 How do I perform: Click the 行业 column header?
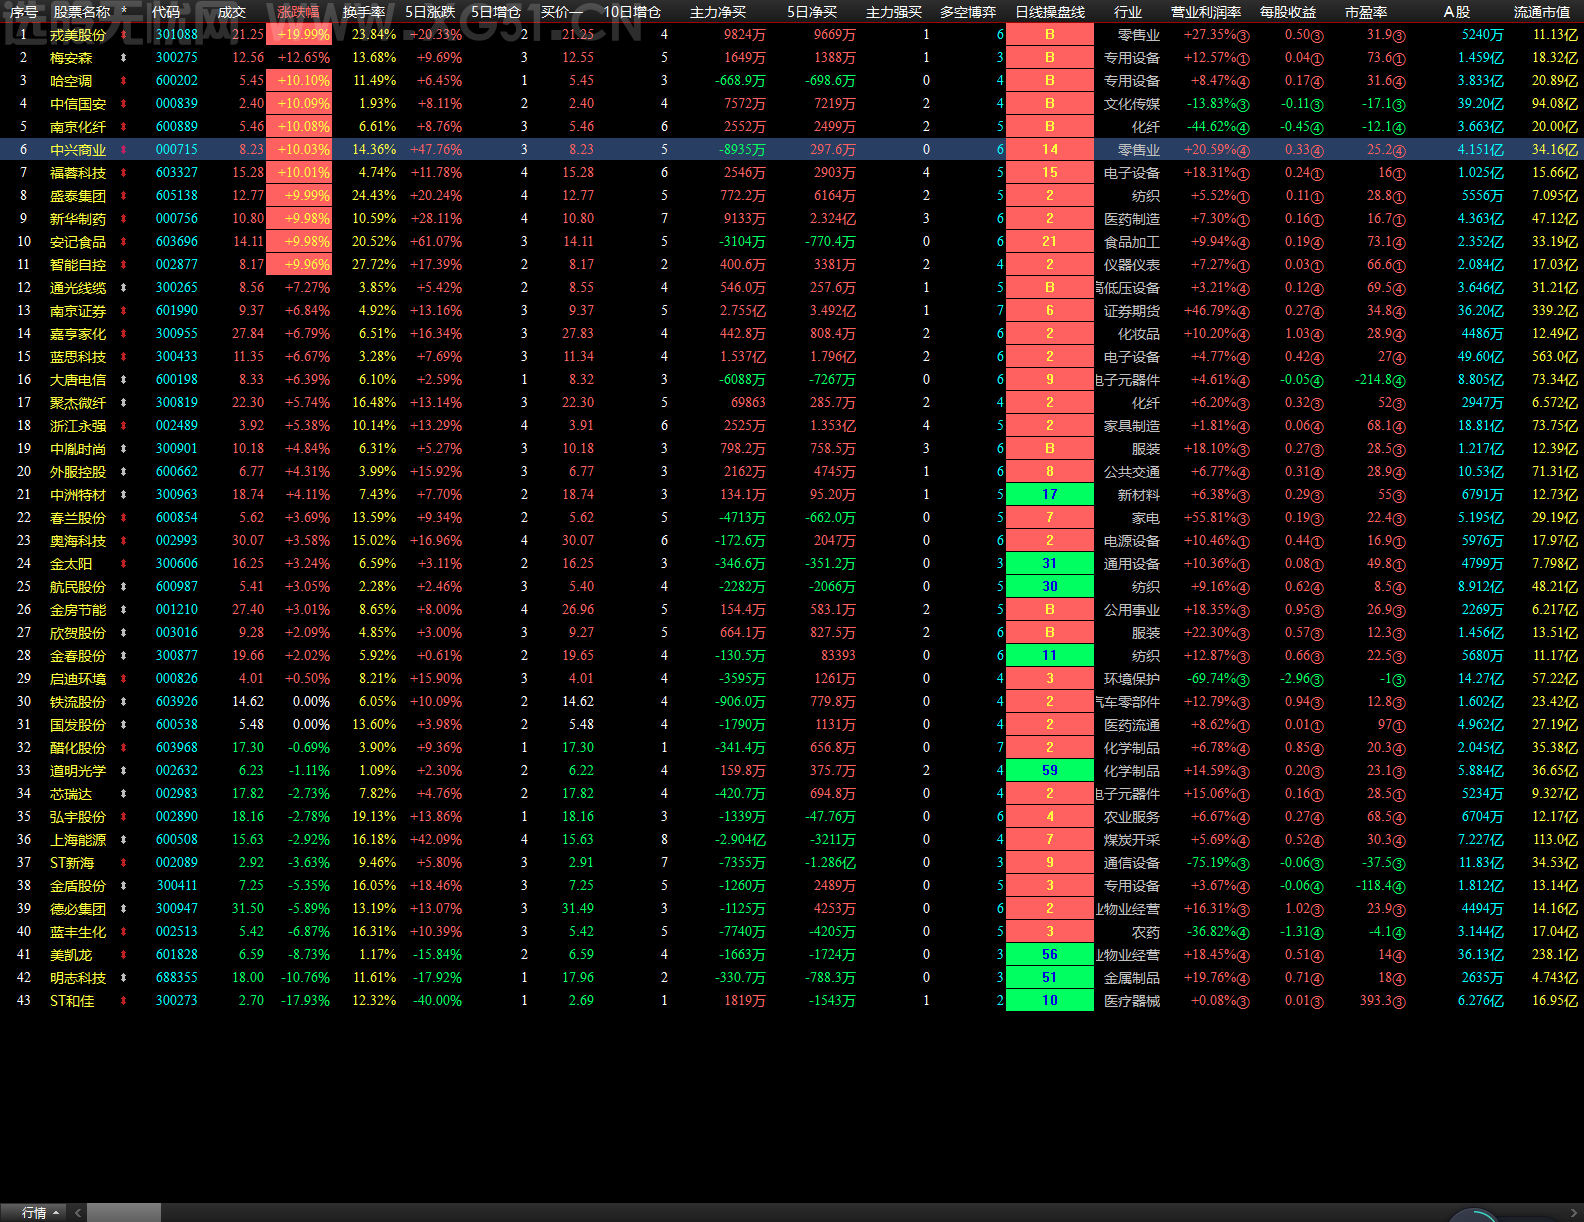coord(1128,12)
